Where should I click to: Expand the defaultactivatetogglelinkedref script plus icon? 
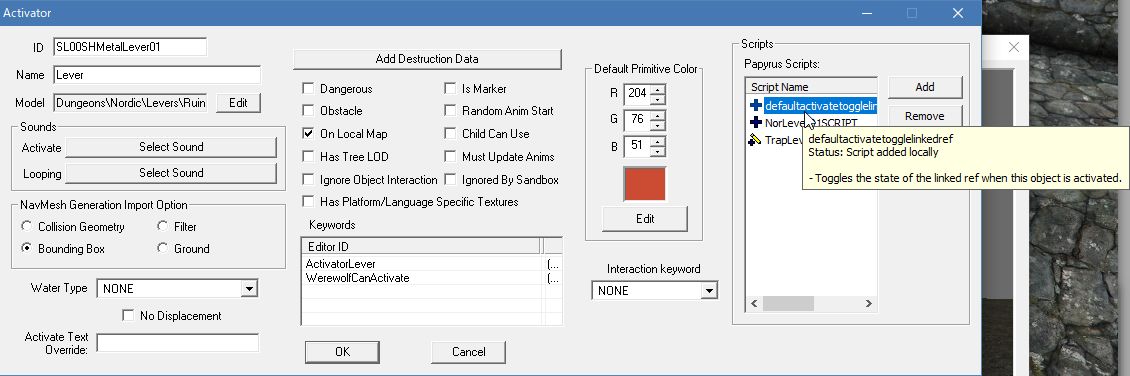(x=755, y=105)
